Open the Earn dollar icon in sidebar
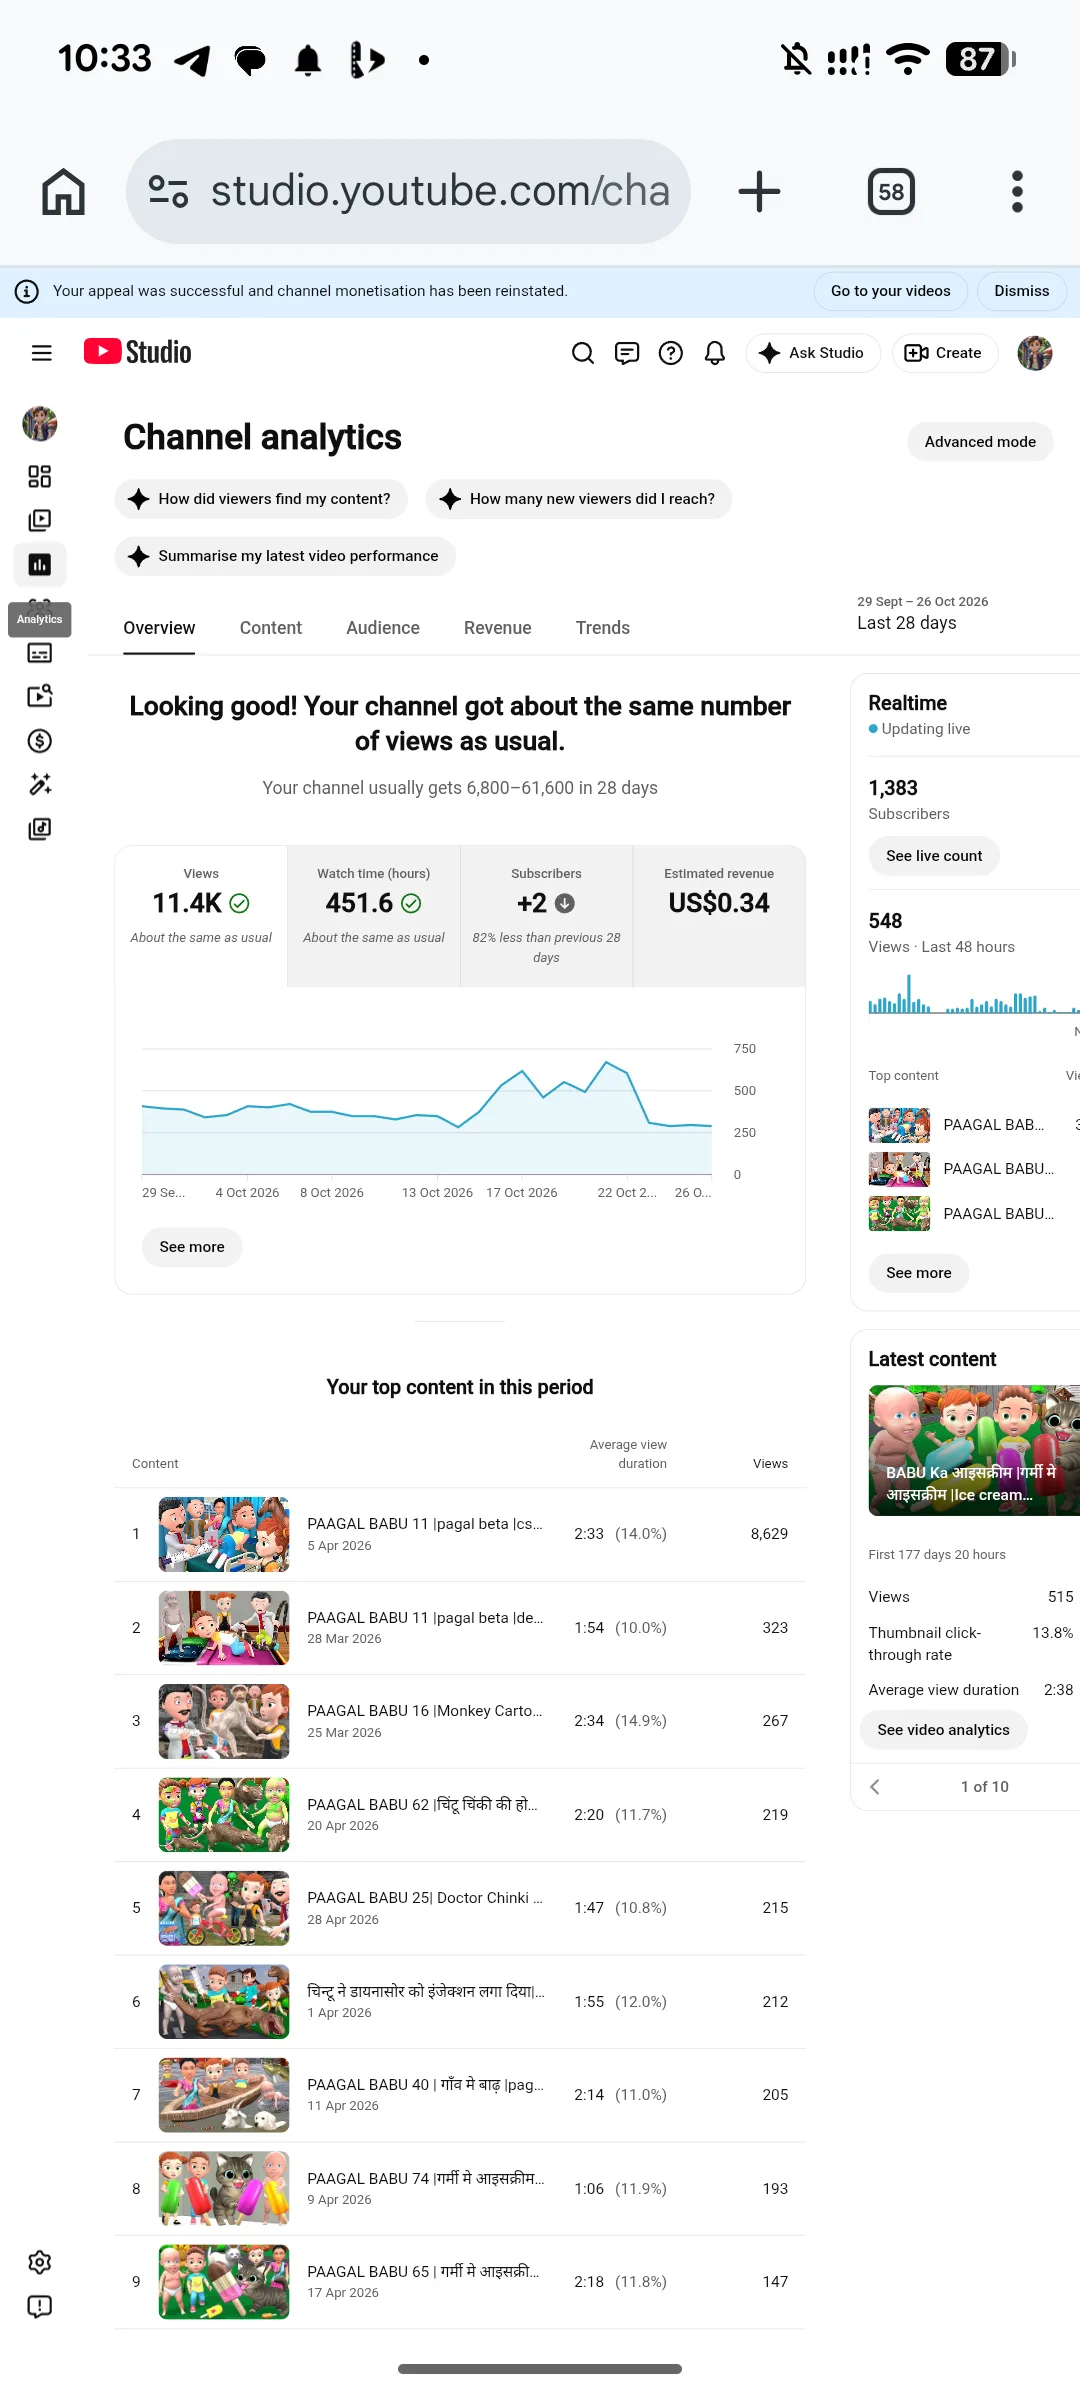Image resolution: width=1080 pixels, height=2400 pixels. [x=40, y=740]
